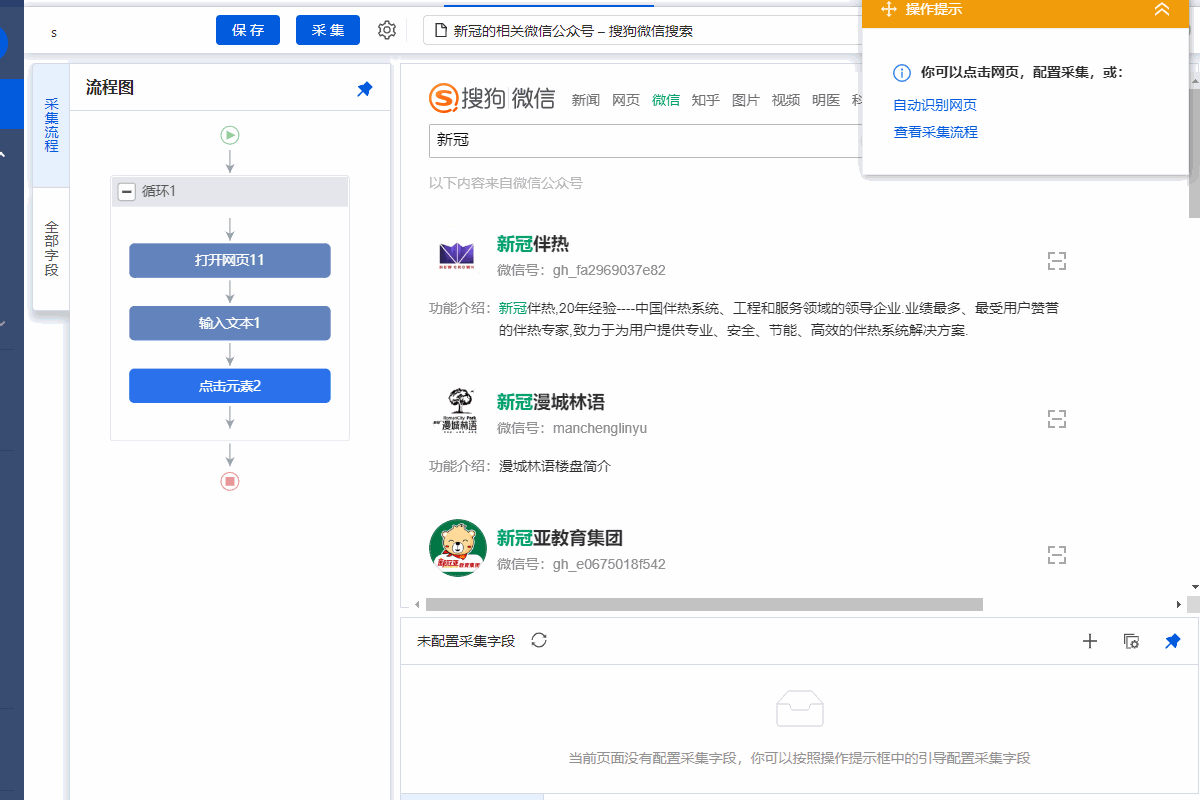Switch to the 采集流程 side tab
The image size is (1200, 800).
click(x=51, y=125)
